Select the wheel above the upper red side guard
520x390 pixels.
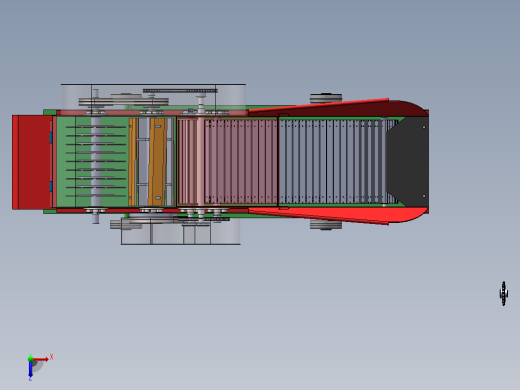[326, 98]
